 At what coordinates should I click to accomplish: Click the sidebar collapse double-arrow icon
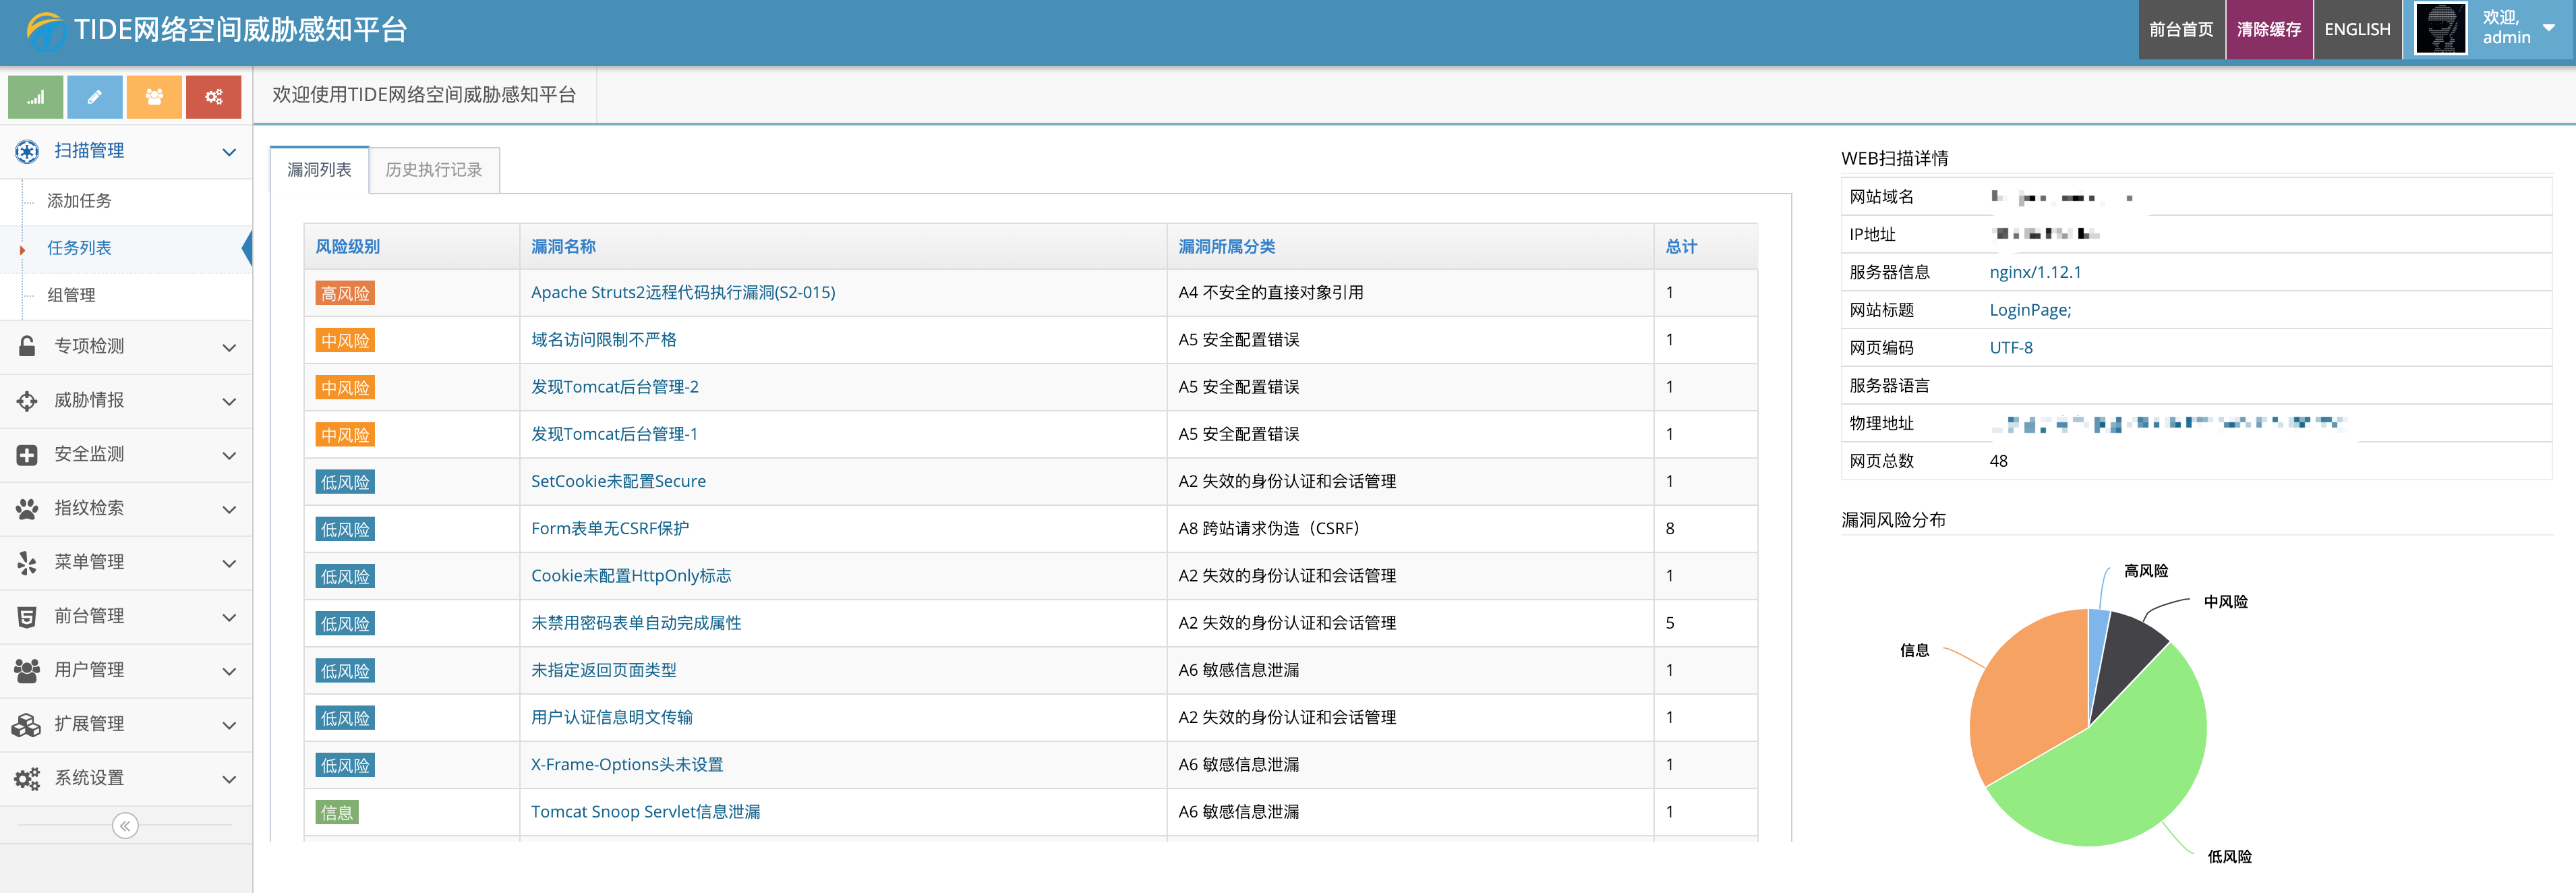click(125, 826)
